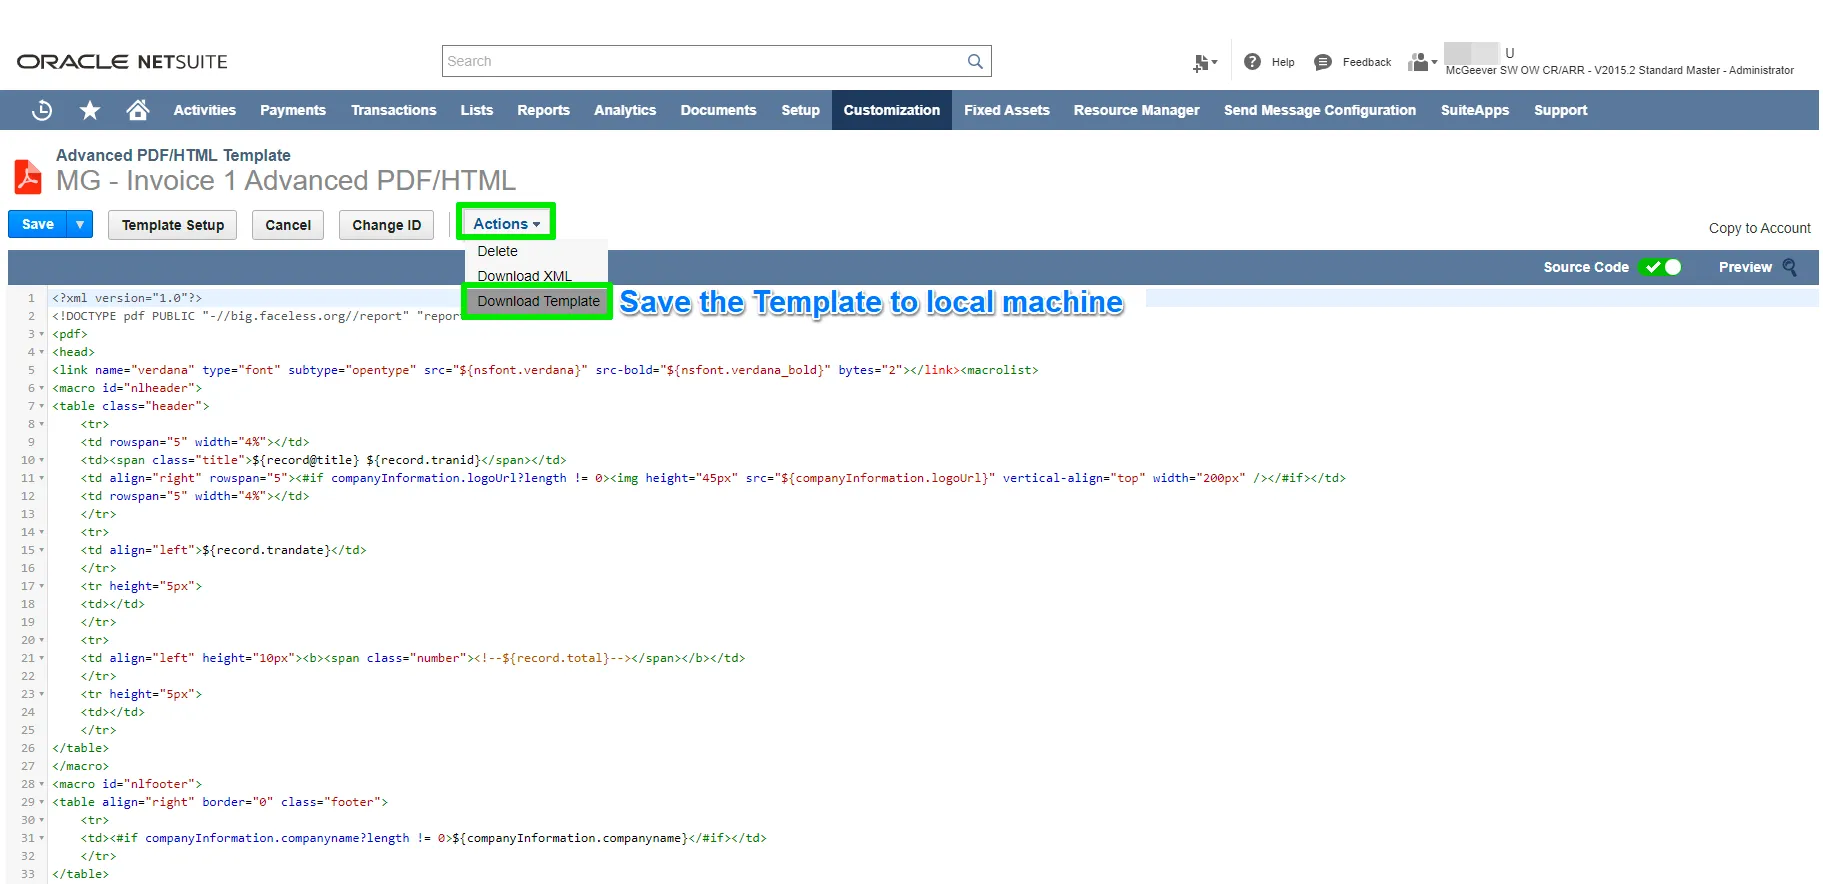
Task: Go to the Home house icon
Action: [138, 110]
